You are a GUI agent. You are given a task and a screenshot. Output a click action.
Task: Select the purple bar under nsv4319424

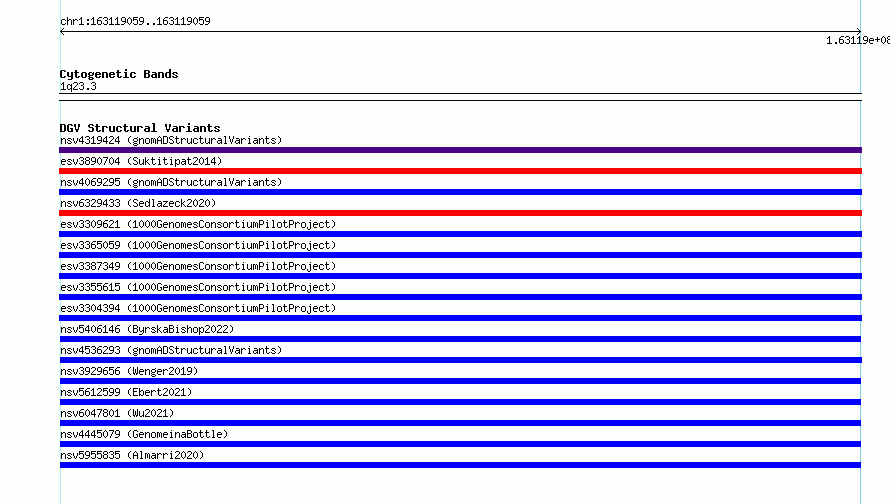pyautogui.click(x=460, y=150)
